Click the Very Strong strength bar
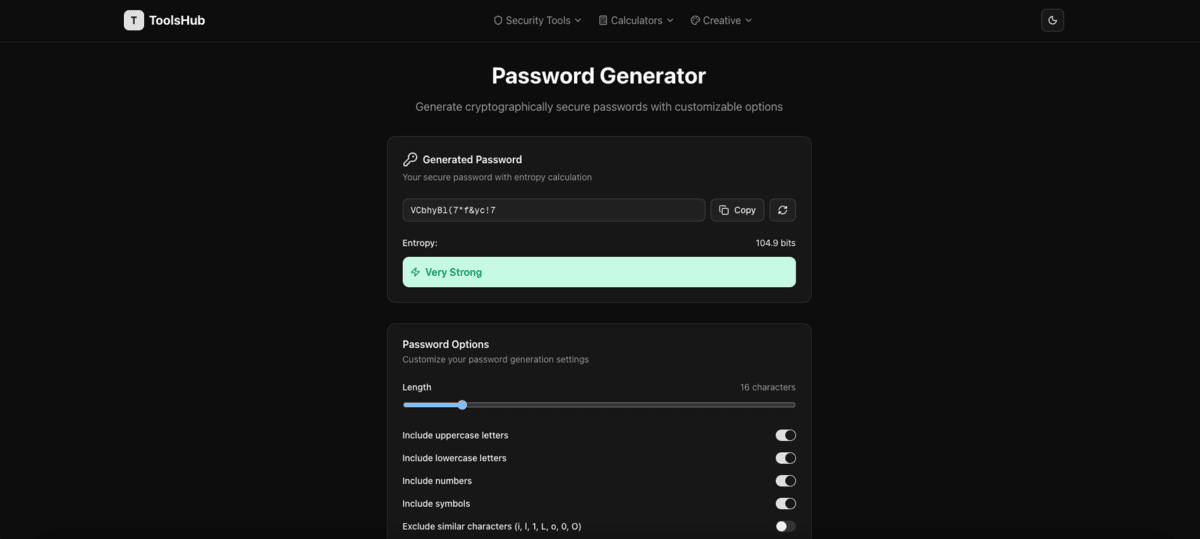The height and width of the screenshot is (539, 1200). tap(599, 272)
